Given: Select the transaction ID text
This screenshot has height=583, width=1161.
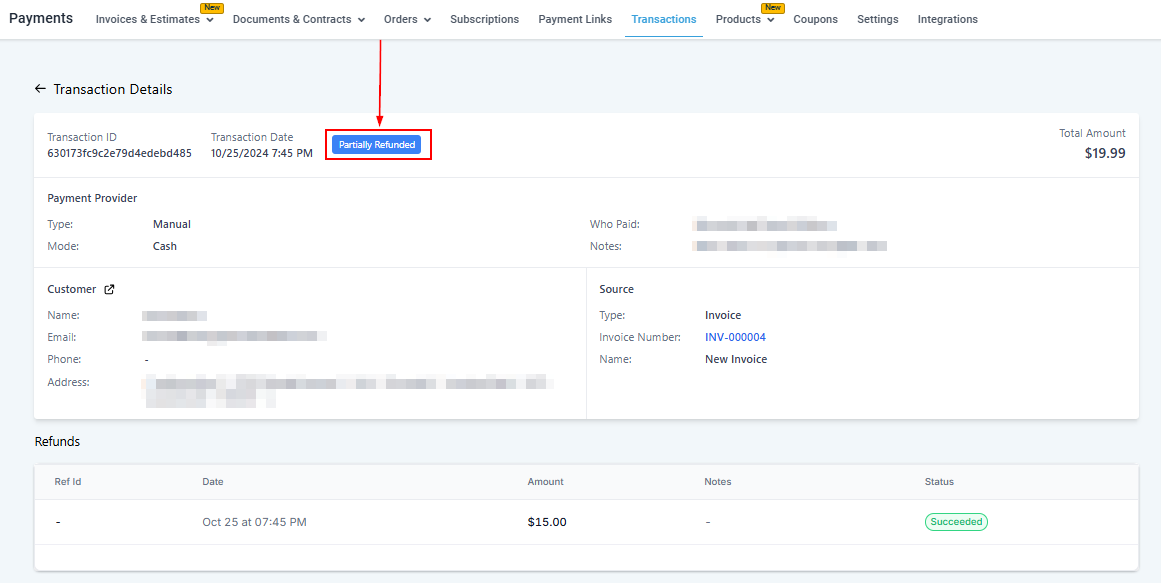Looking at the screenshot, I should tap(119, 154).
